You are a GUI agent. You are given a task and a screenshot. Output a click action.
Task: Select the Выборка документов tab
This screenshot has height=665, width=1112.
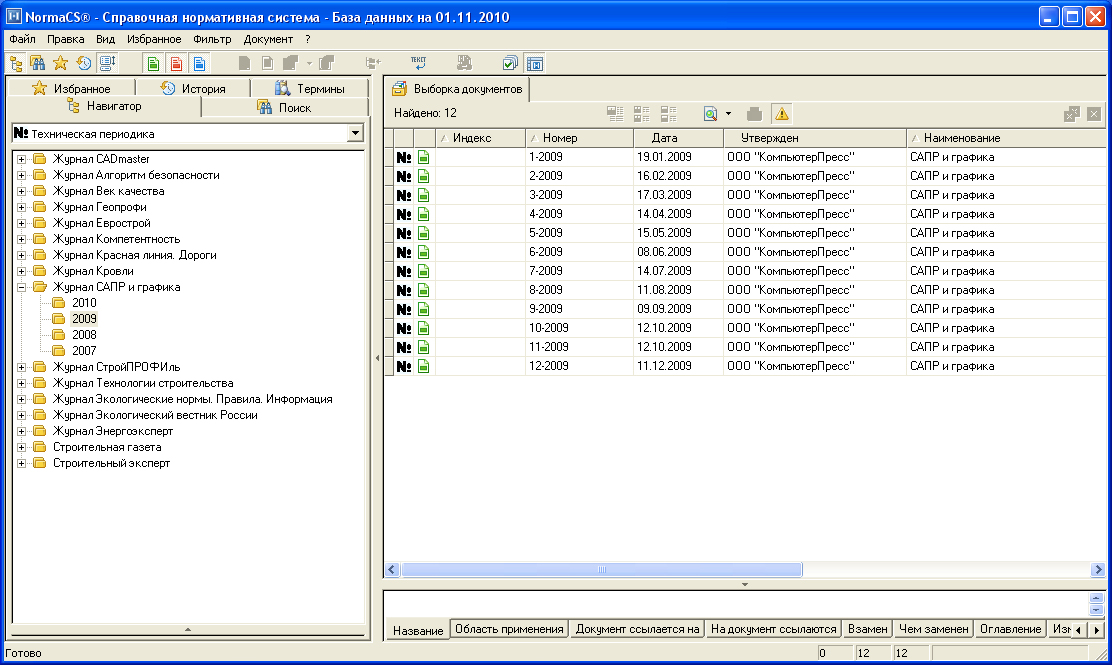[457, 89]
